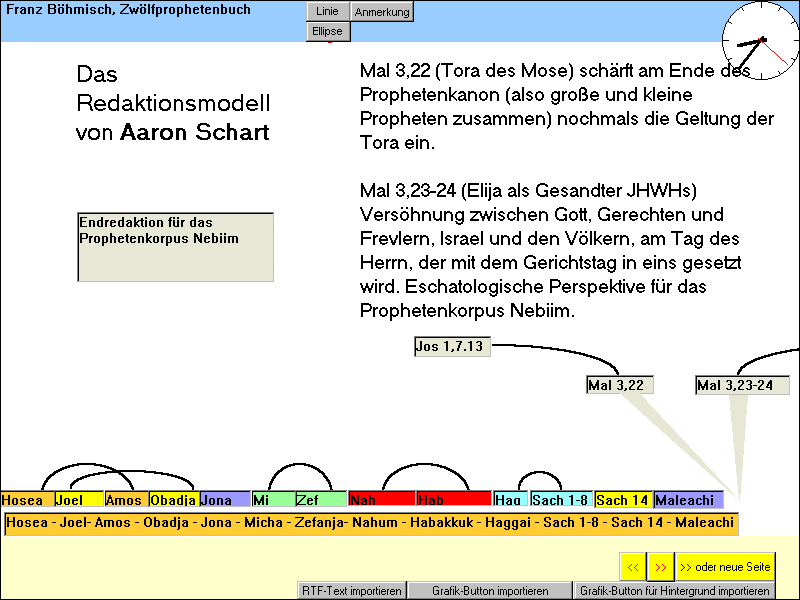The height and width of the screenshot is (600, 800).
Task: Click the Mal 3,22 reference label
Action: pos(620,385)
